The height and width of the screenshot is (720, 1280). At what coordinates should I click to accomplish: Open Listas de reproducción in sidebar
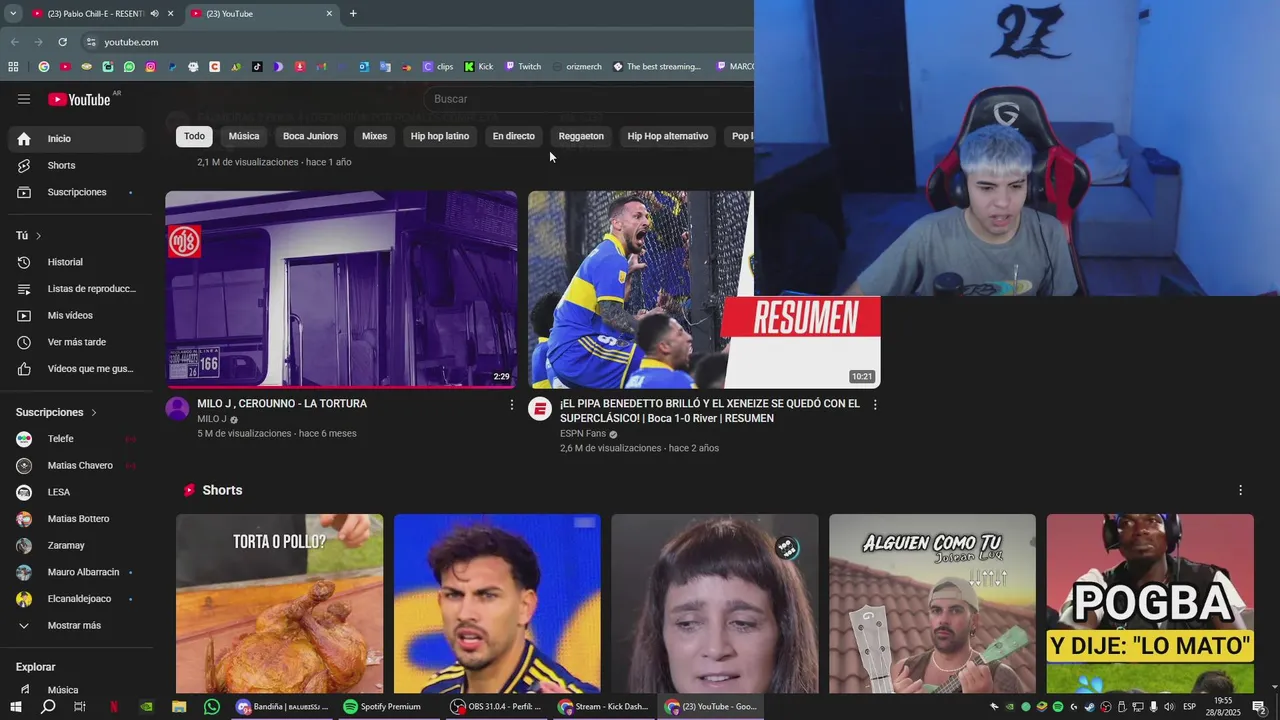(x=76, y=289)
